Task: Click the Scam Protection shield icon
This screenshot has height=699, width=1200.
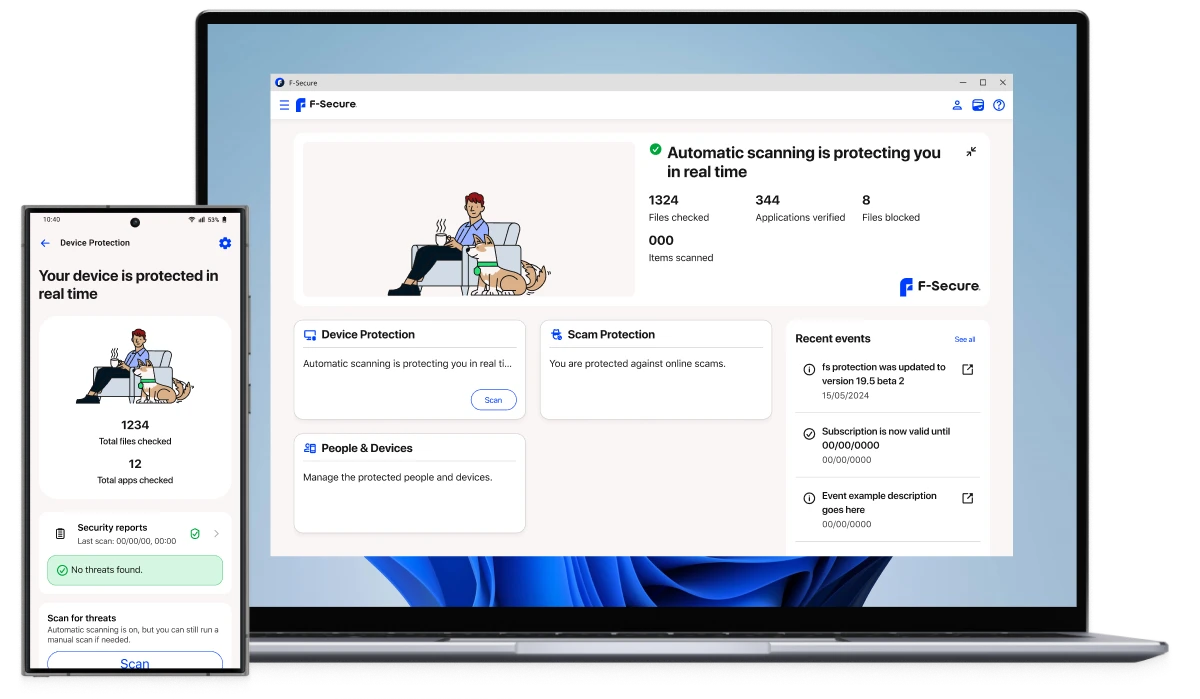Action: point(556,335)
